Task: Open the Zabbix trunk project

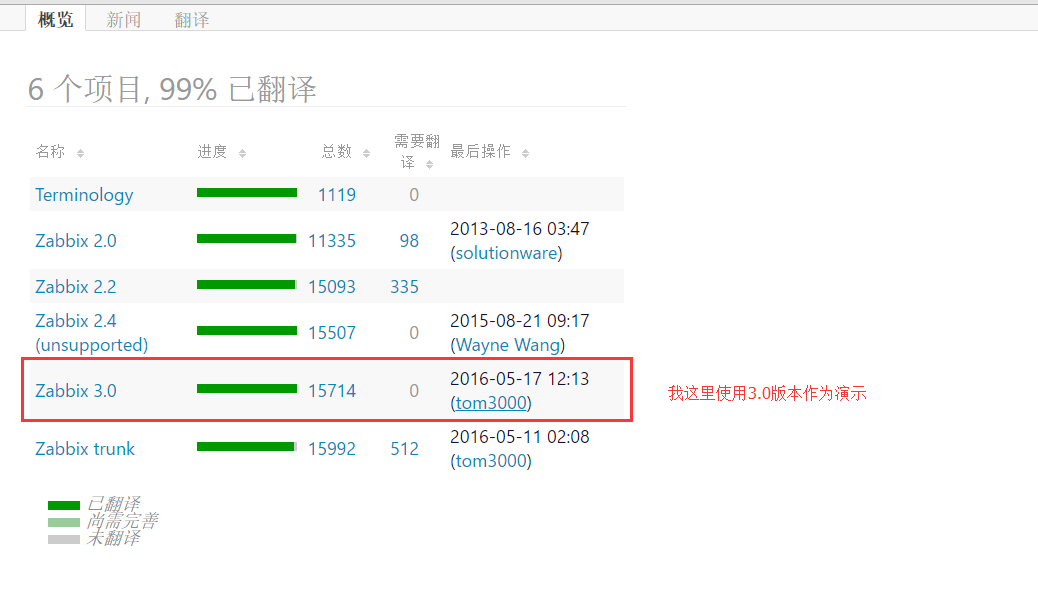Action: [85, 449]
